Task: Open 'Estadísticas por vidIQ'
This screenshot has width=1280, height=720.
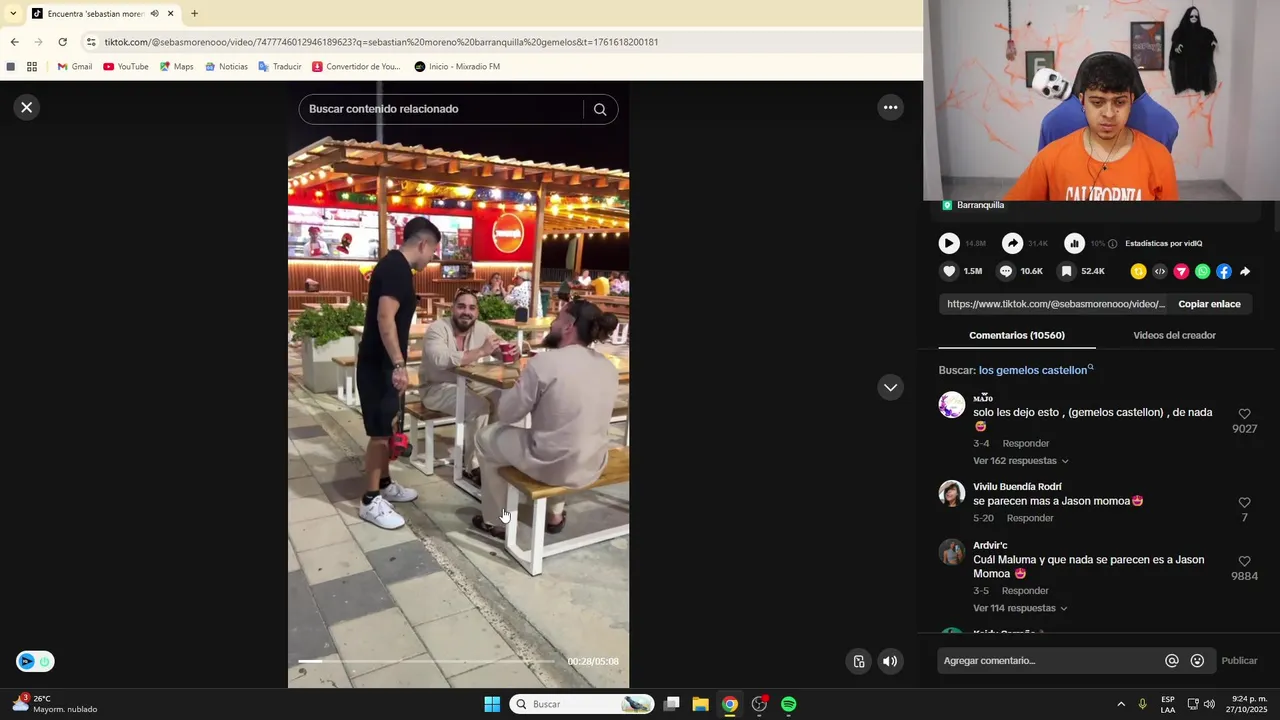Action: [x=1163, y=244]
